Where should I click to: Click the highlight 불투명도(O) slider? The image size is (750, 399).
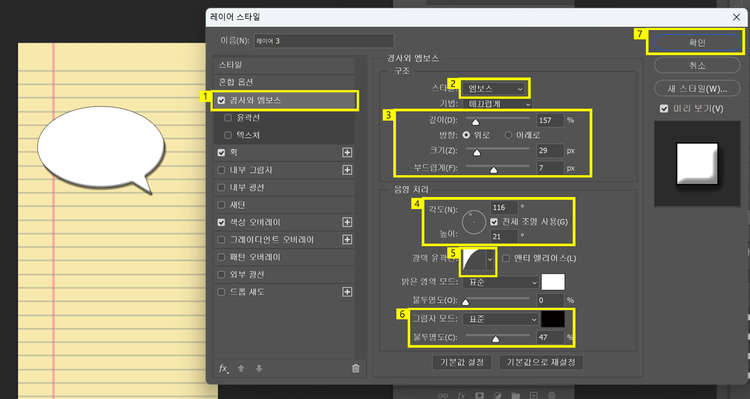497,300
